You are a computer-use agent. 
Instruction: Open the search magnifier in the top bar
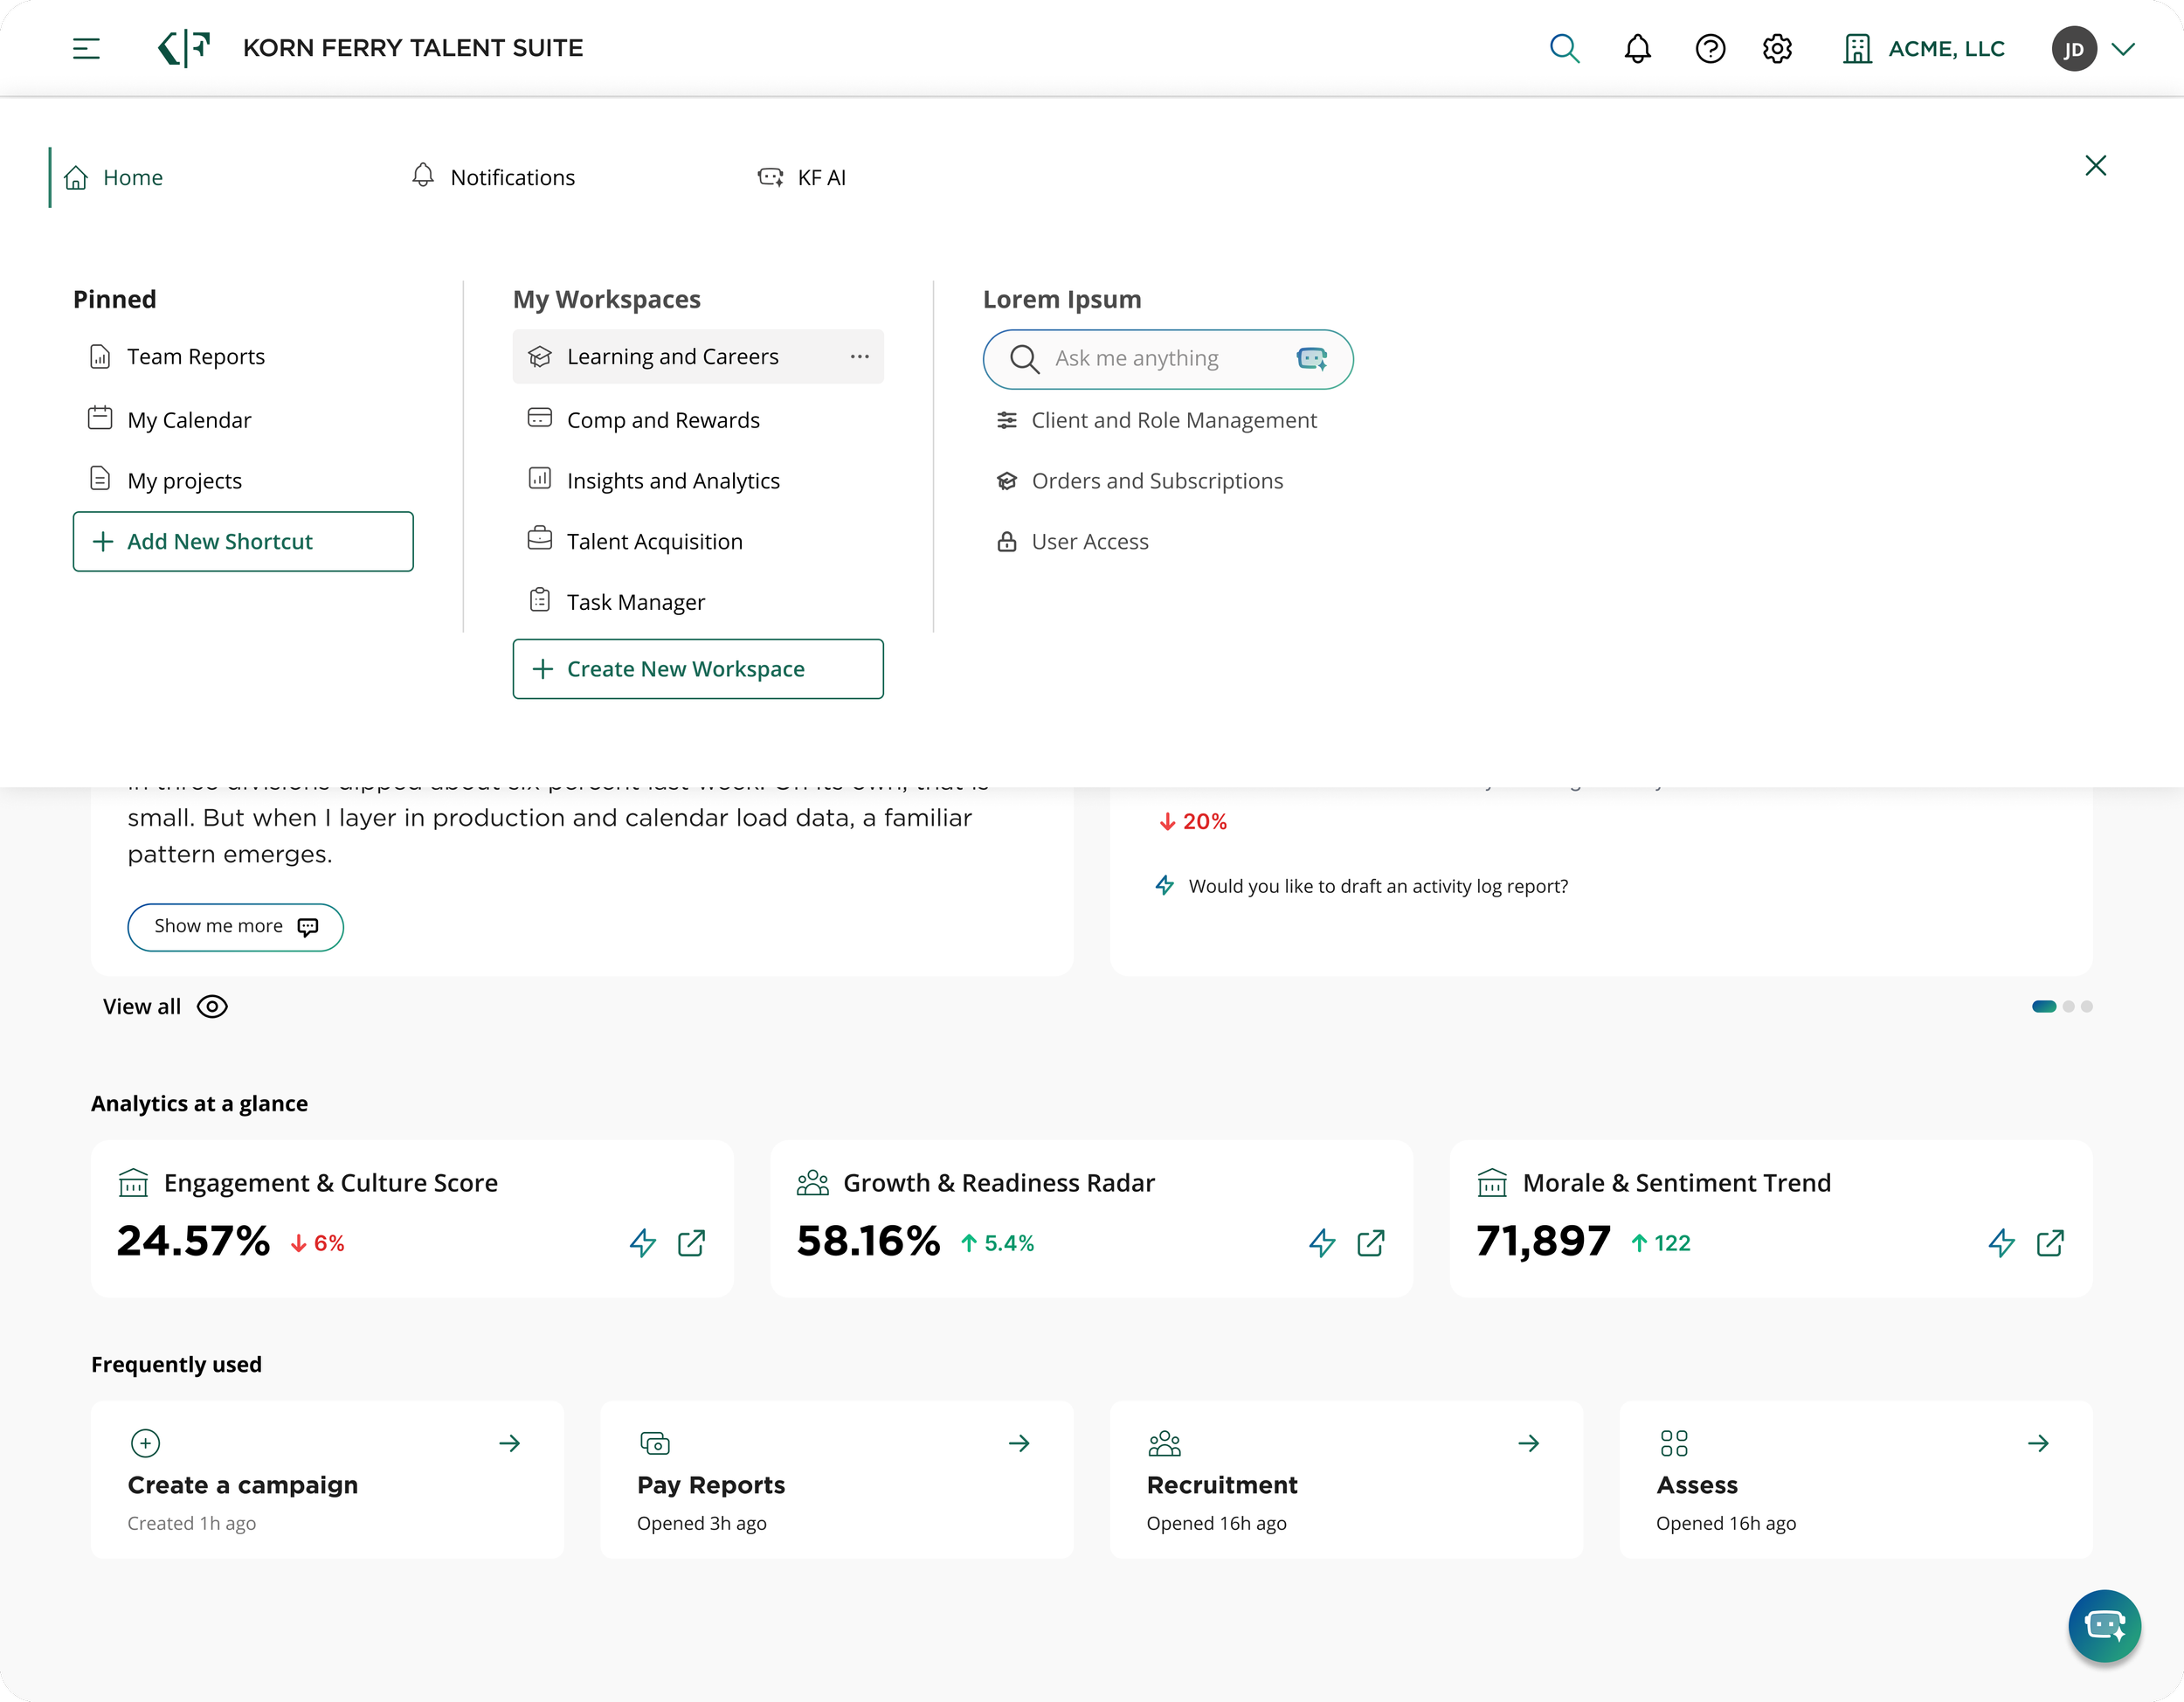1565,48
